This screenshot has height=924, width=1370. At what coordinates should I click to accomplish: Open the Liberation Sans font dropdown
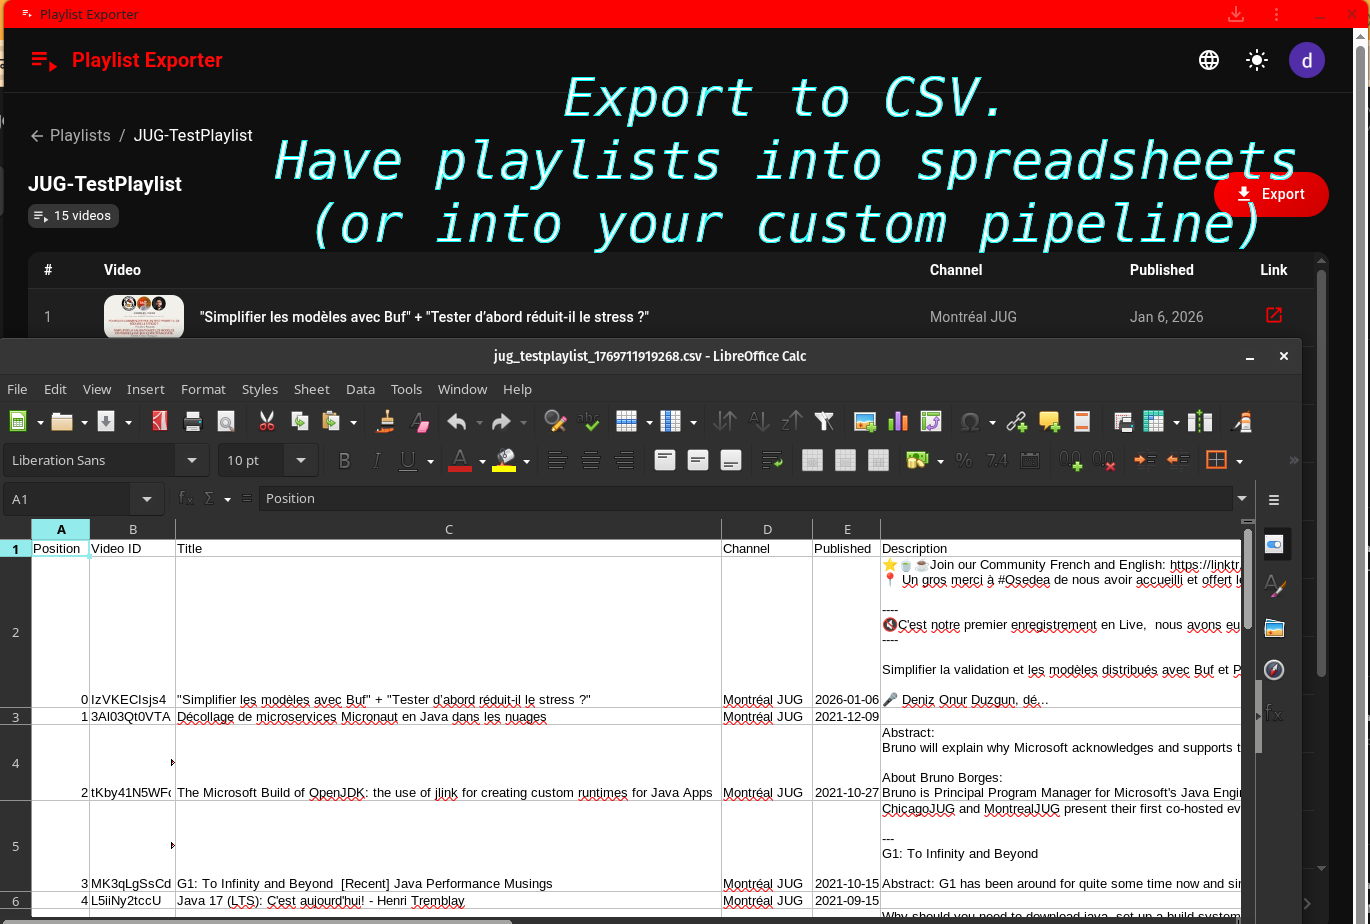point(190,460)
